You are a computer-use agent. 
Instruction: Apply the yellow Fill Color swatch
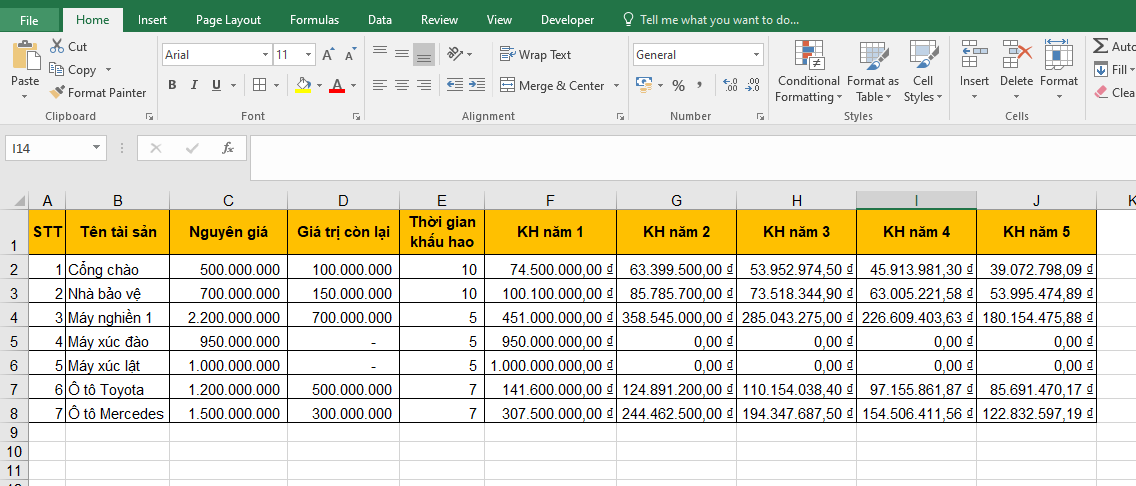click(x=303, y=86)
